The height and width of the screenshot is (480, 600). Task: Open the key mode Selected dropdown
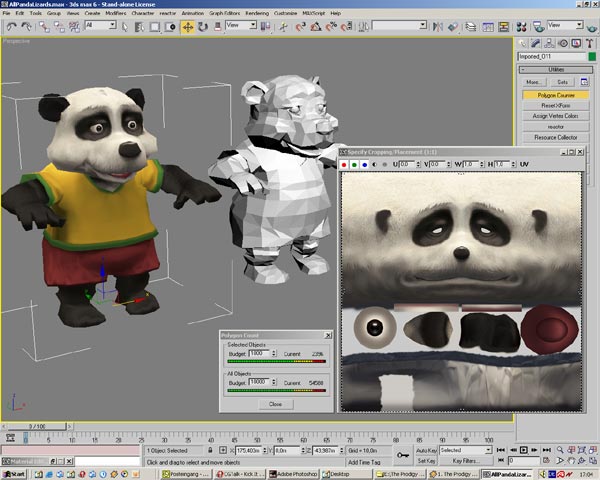465,450
